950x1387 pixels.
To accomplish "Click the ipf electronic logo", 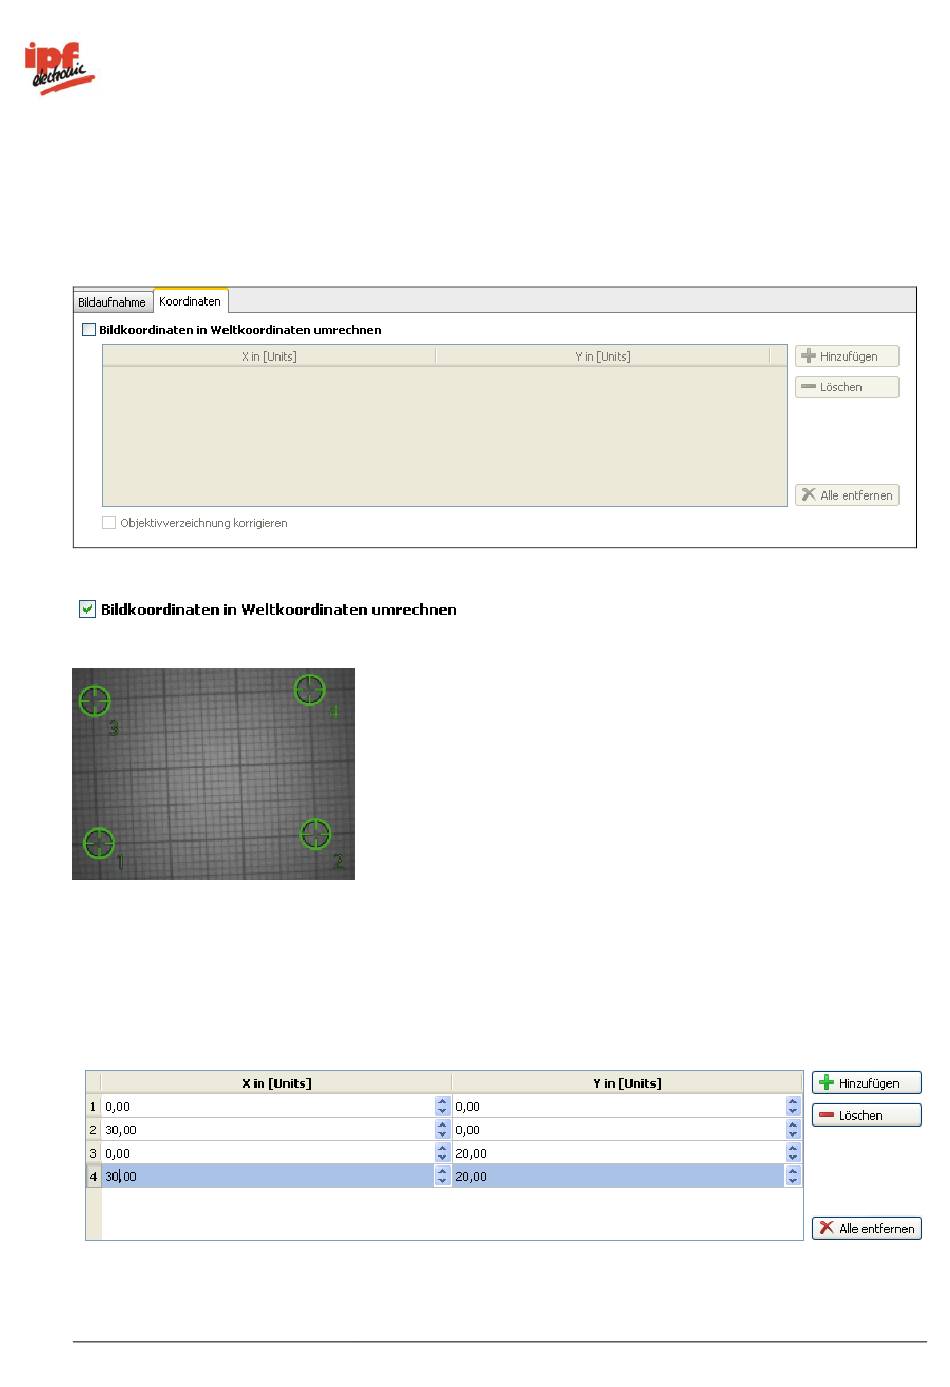I will click(59, 68).
